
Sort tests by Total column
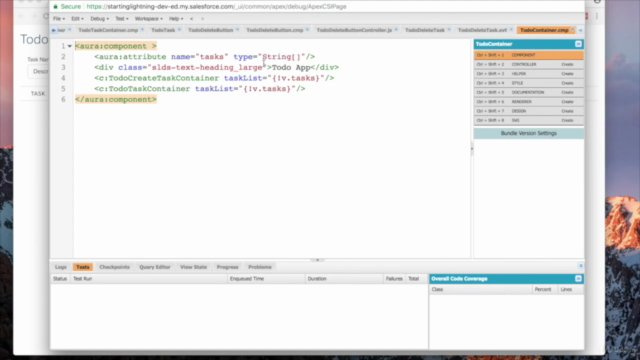tap(416, 279)
